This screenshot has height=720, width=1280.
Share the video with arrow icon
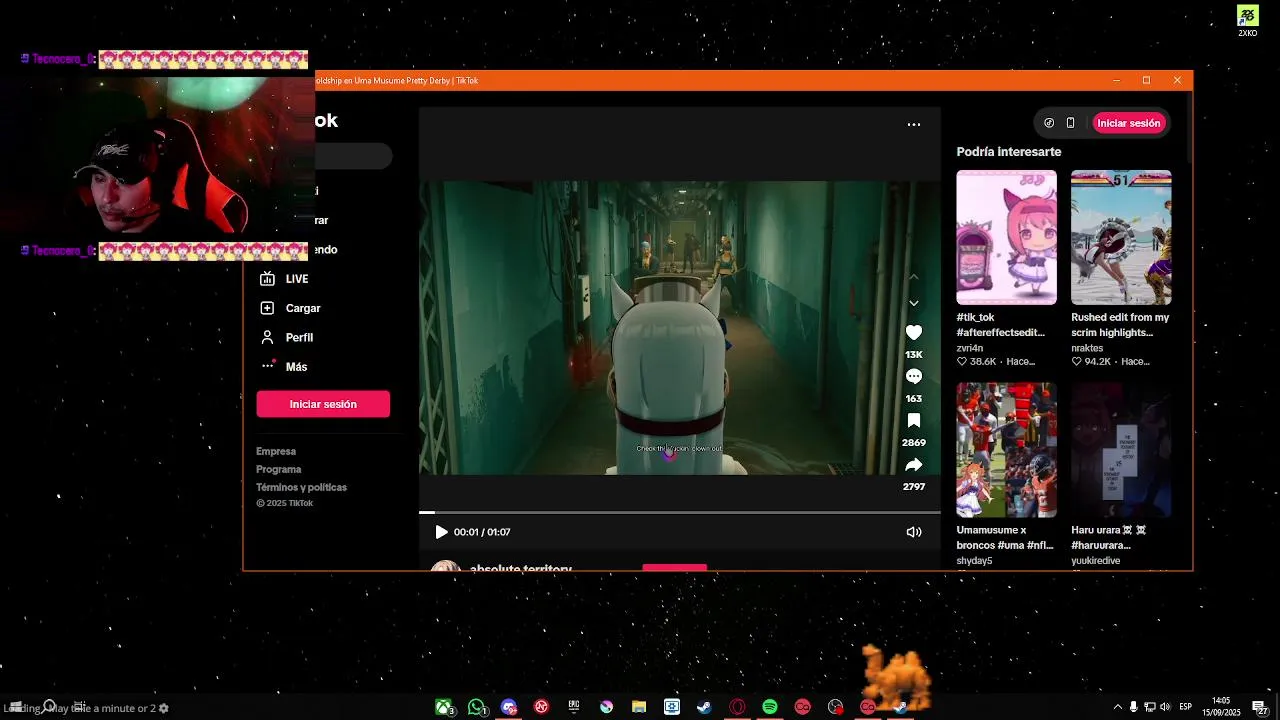pos(913,465)
